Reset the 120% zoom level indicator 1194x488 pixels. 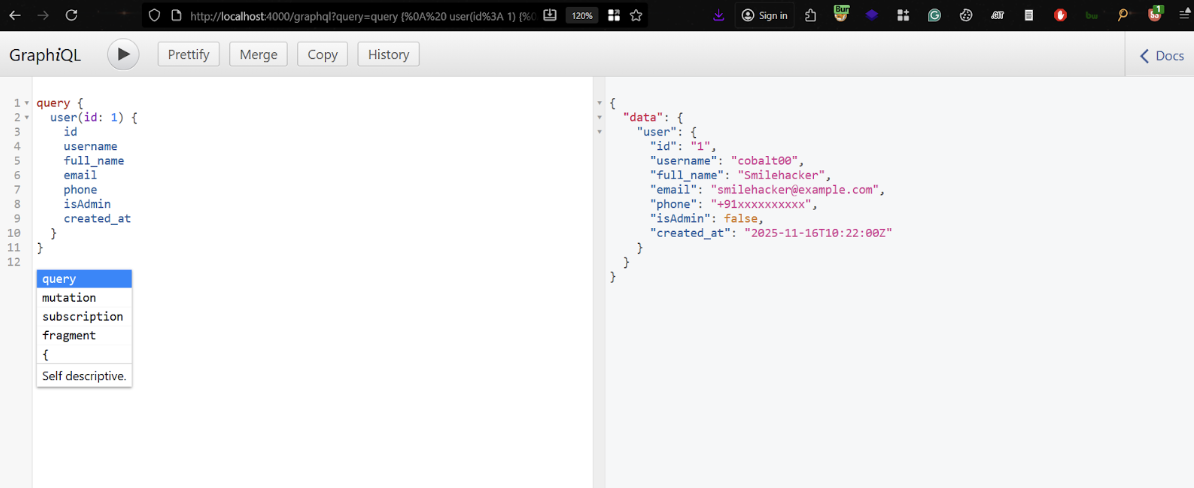[x=583, y=15]
